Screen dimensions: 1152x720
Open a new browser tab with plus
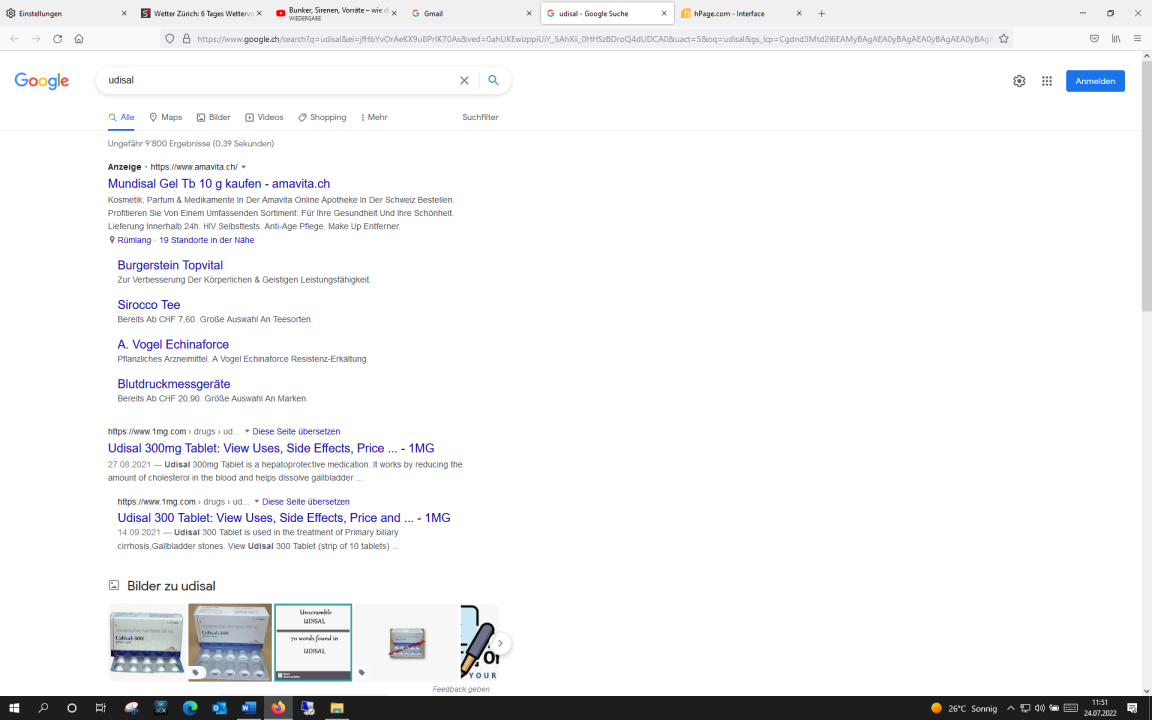(821, 13)
